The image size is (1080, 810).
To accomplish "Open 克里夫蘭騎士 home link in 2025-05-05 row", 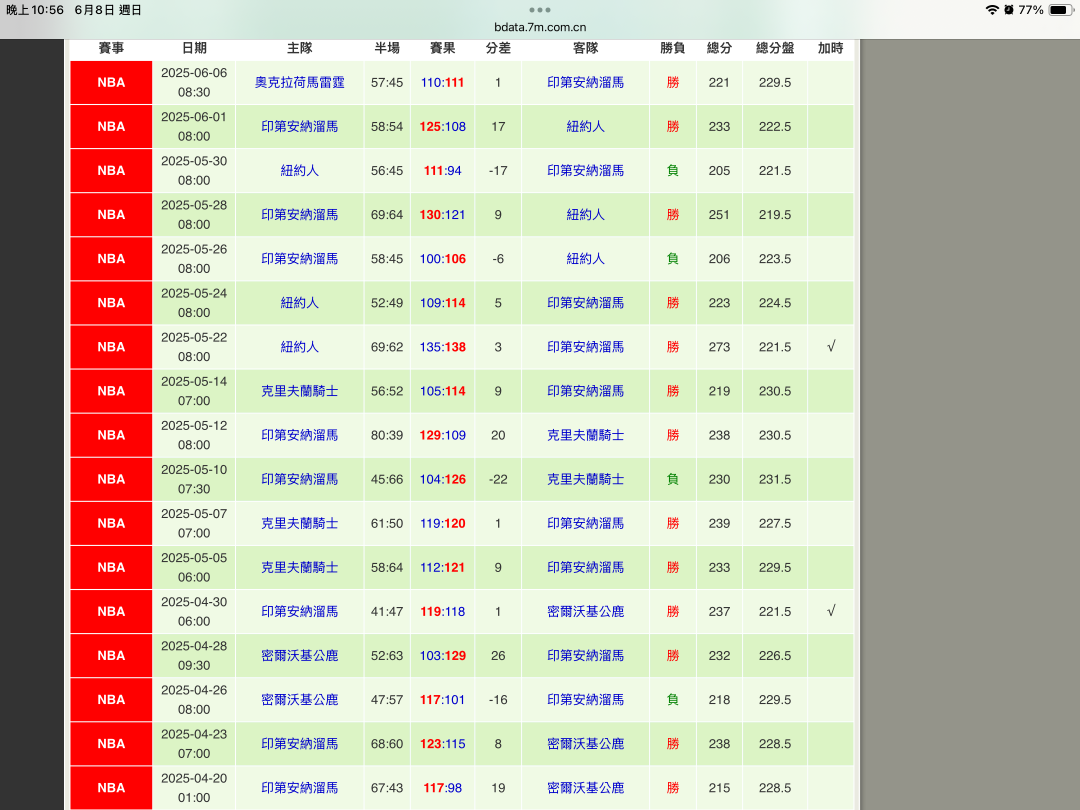I will [x=300, y=568].
